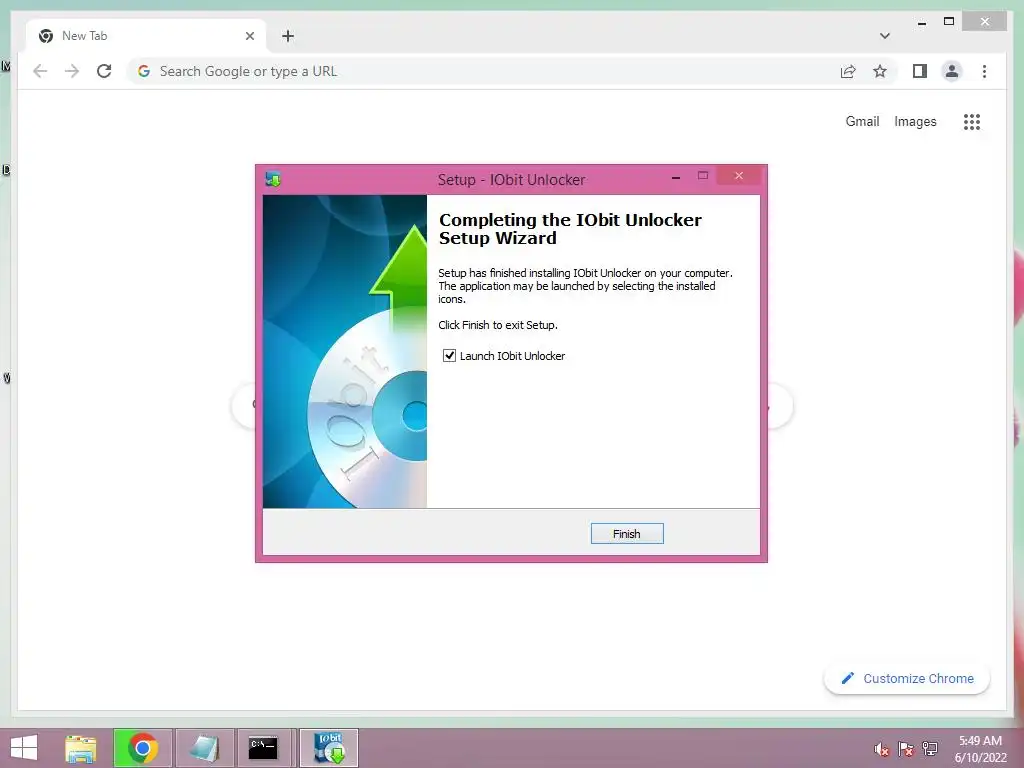The image size is (1024, 768).
Task: Reload the Chrome page
Action: [x=104, y=71]
